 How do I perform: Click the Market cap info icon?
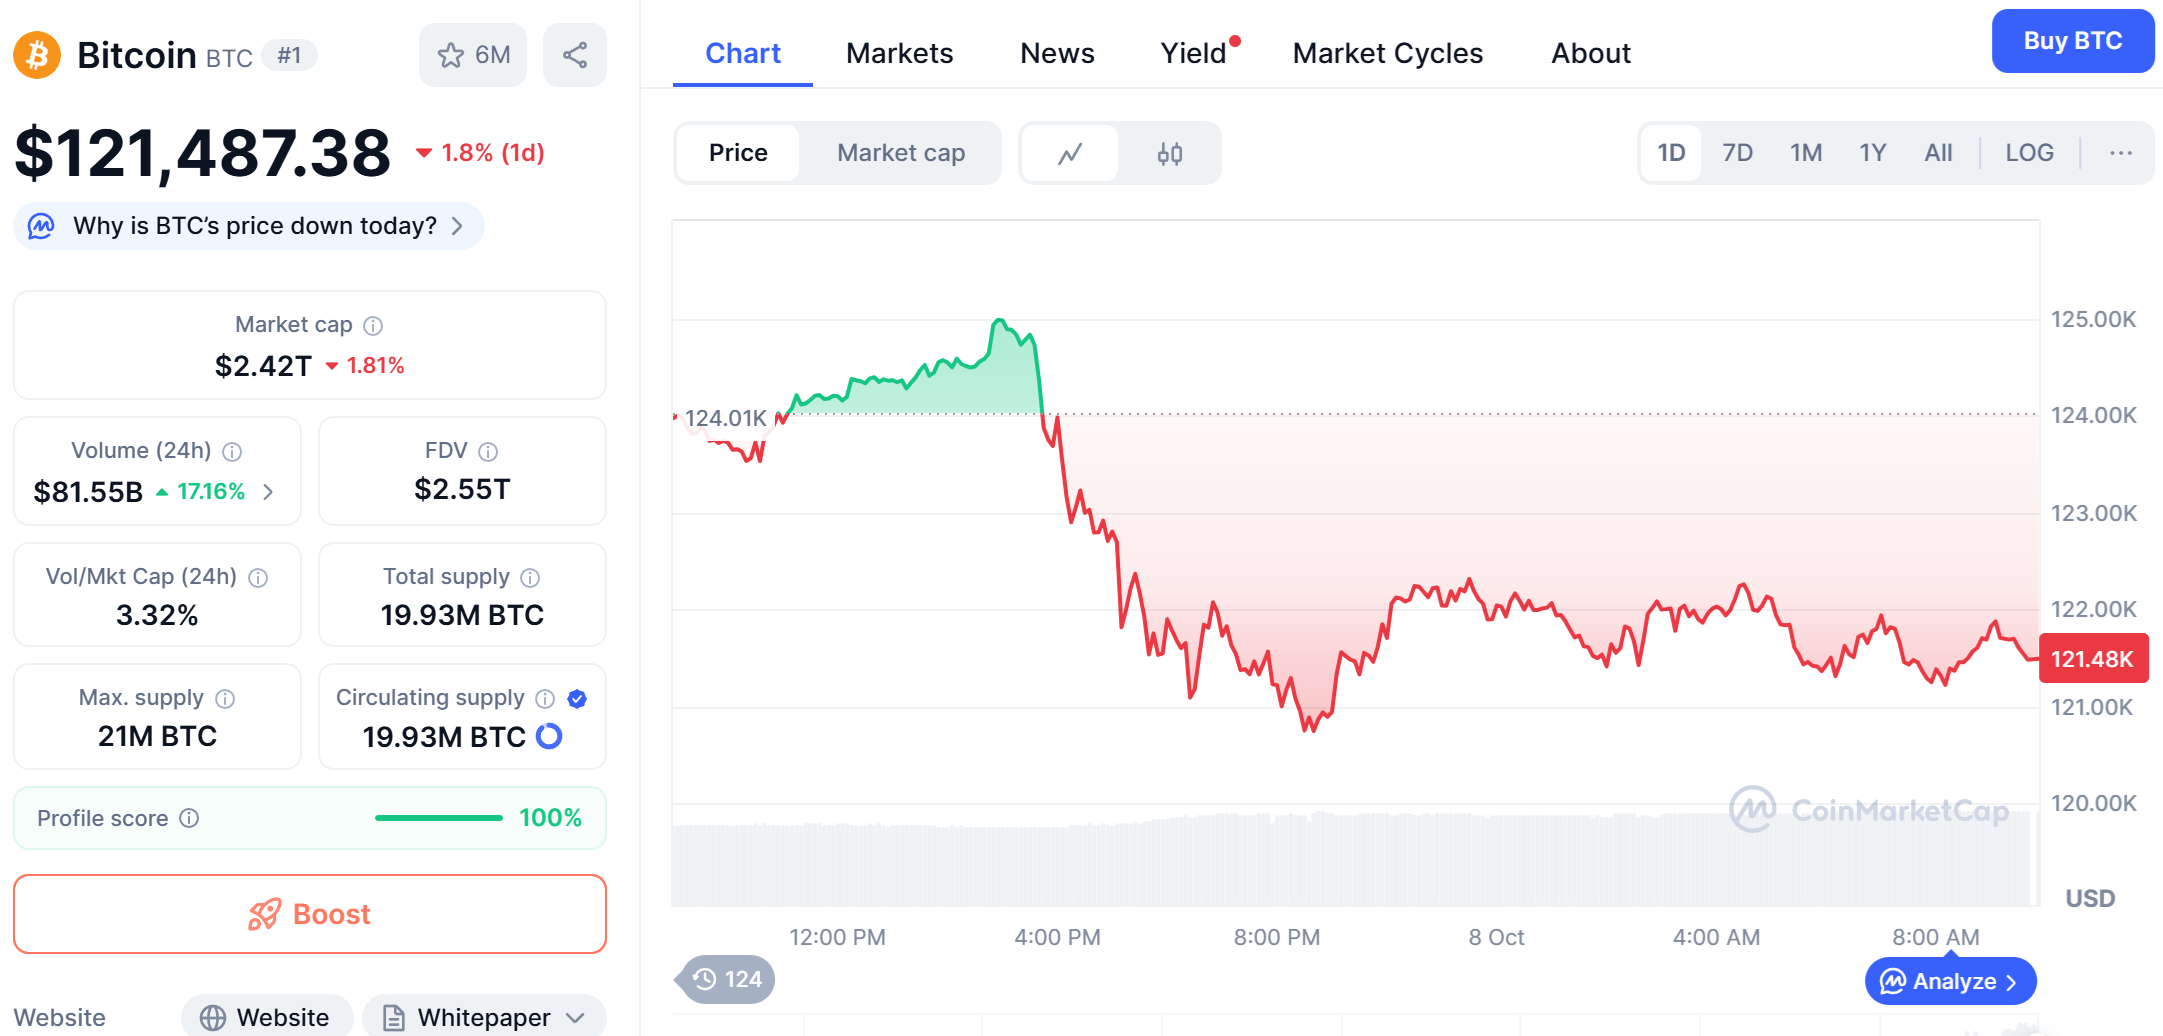click(x=373, y=326)
